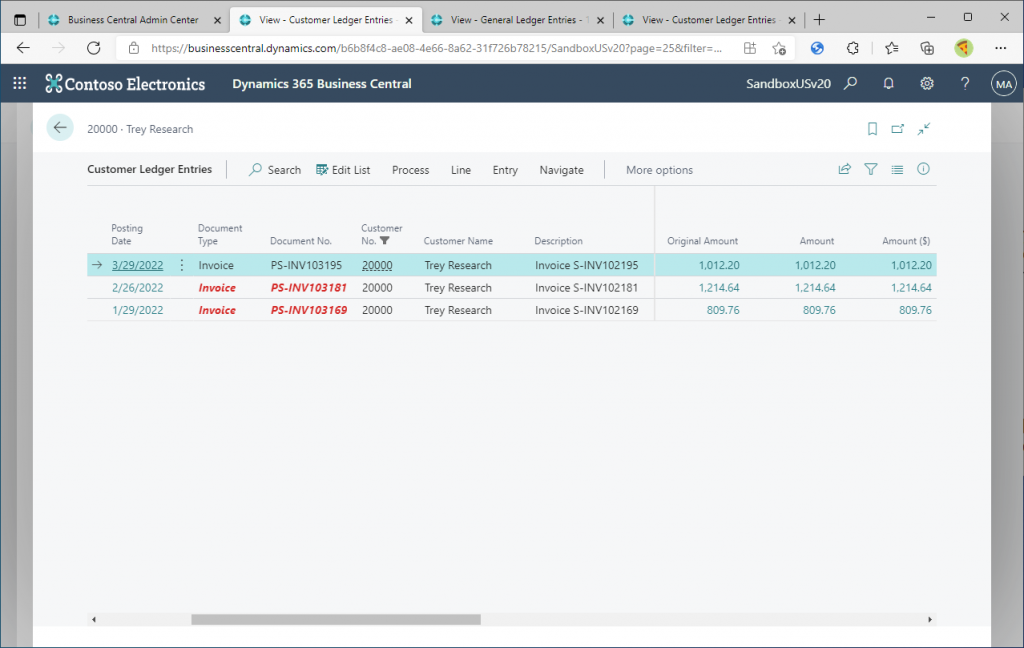Click the back arrow beside Trey Research
Image resolution: width=1024 pixels, height=648 pixels.
60,127
